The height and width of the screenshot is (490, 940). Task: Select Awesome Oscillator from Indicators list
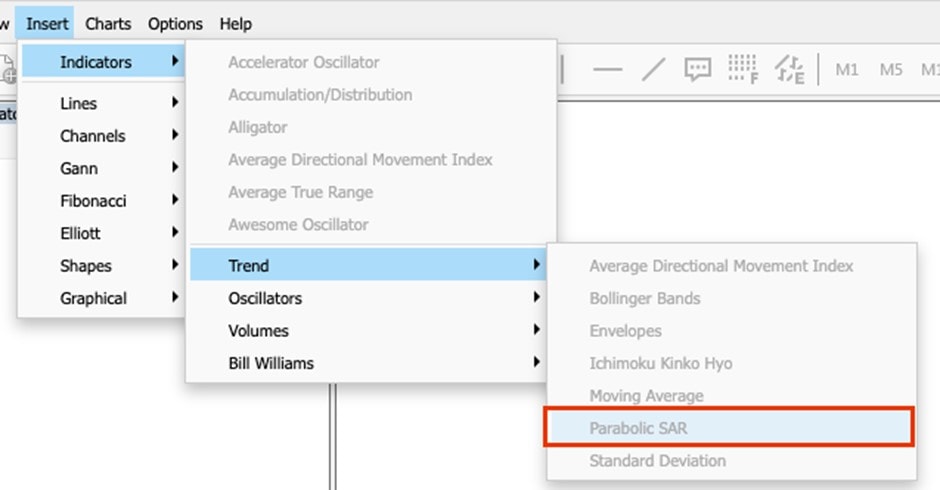point(298,225)
